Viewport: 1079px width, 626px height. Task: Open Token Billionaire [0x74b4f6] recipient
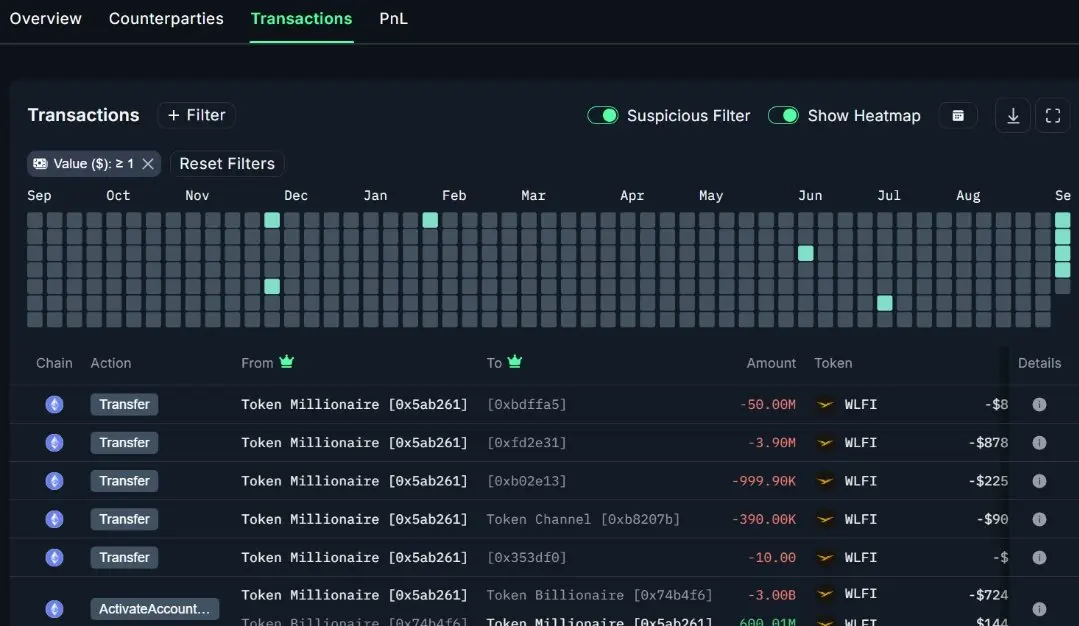coord(599,595)
